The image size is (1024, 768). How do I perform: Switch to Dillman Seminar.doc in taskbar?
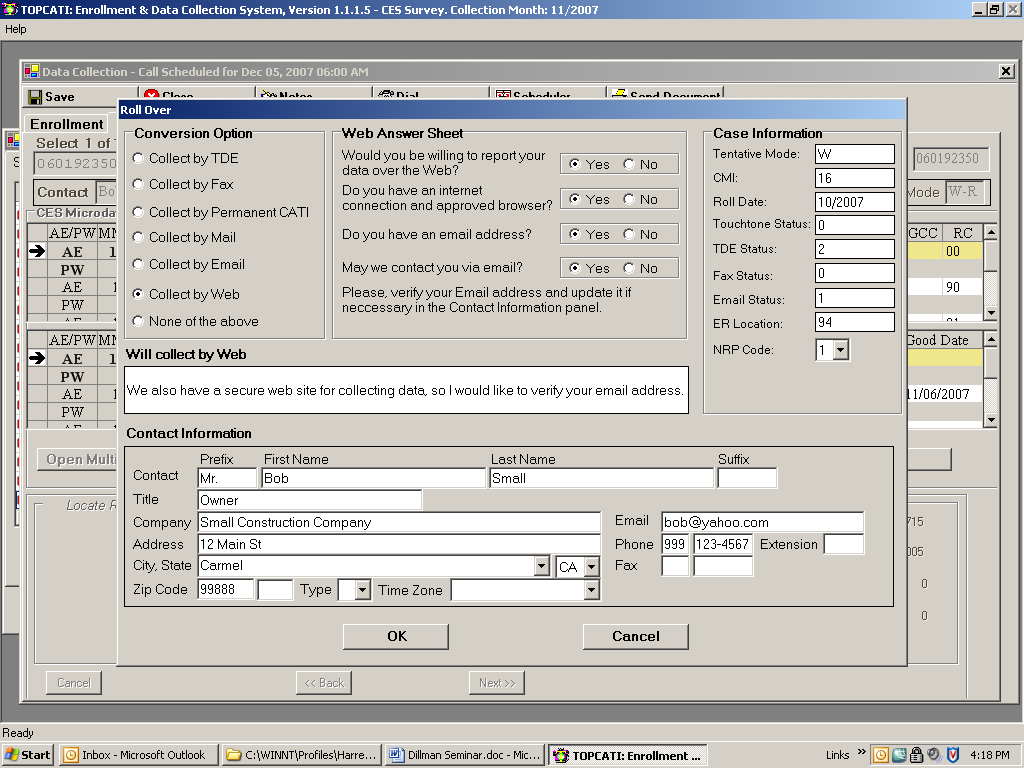tap(463, 755)
